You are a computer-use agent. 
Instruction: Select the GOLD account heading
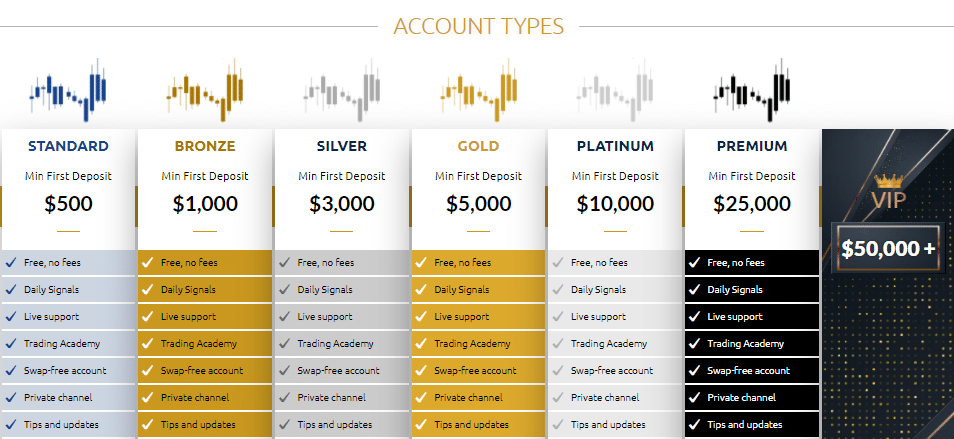tap(478, 147)
